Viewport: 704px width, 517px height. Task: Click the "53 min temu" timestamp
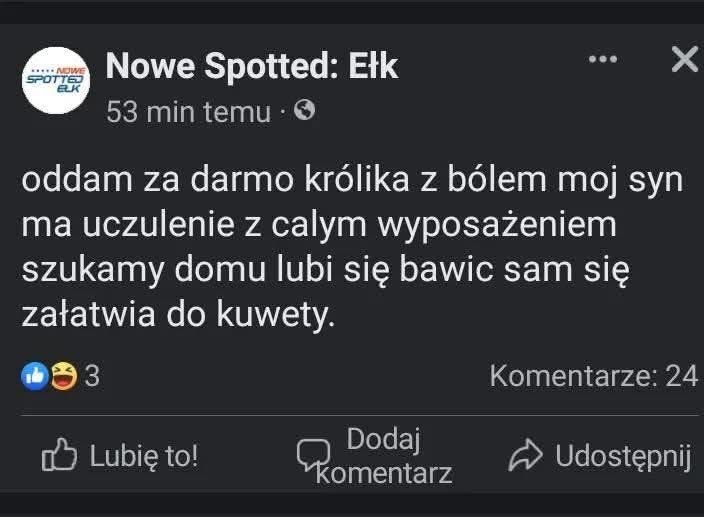click(x=188, y=112)
